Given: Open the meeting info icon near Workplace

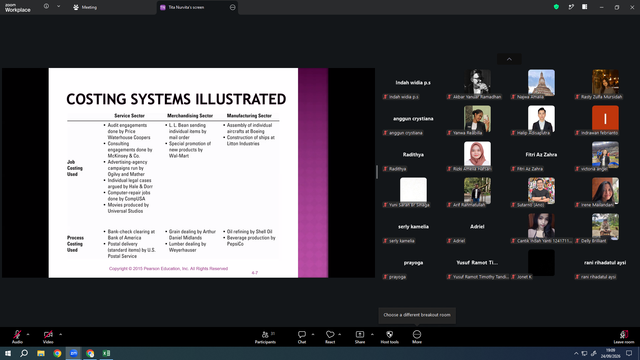Looking at the screenshot, I should pos(46,6).
